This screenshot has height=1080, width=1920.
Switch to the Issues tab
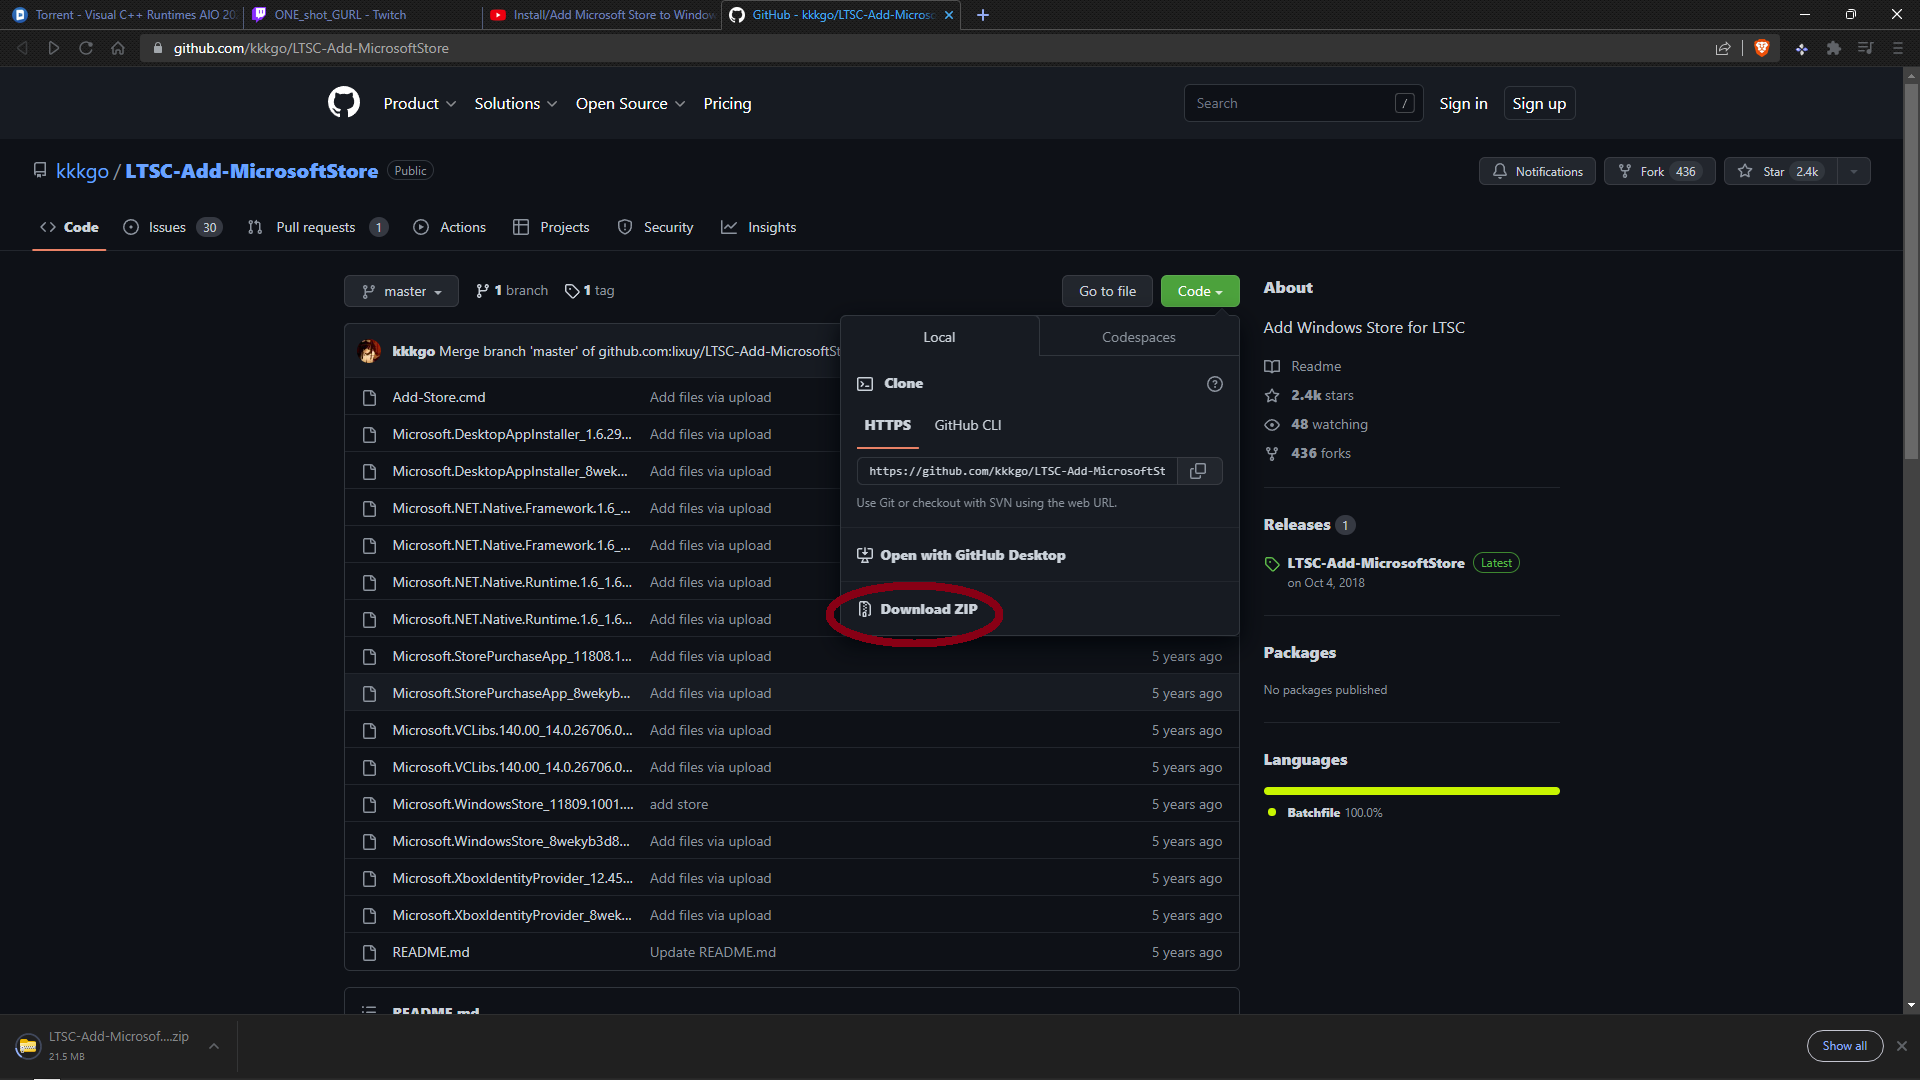172,228
